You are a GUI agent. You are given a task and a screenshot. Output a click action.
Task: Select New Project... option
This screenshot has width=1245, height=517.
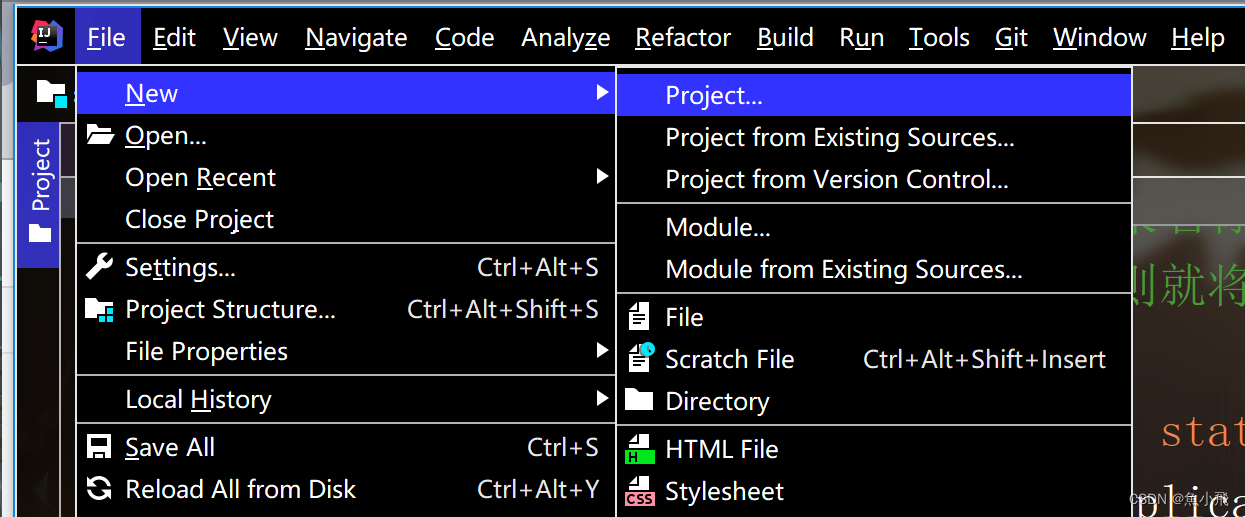(714, 96)
